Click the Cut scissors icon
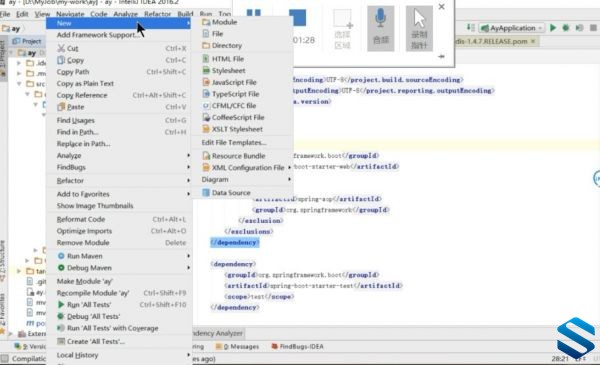 (x=61, y=49)
